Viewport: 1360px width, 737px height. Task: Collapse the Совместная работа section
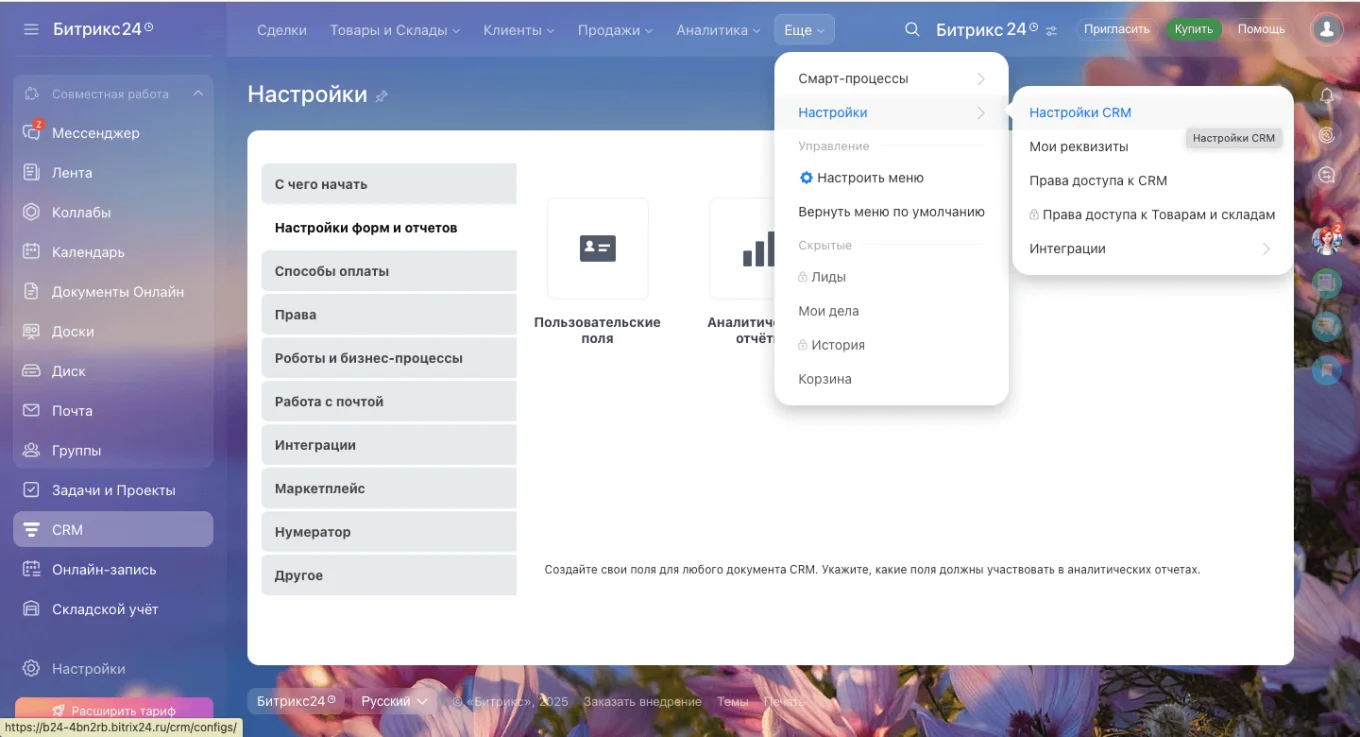198,94
